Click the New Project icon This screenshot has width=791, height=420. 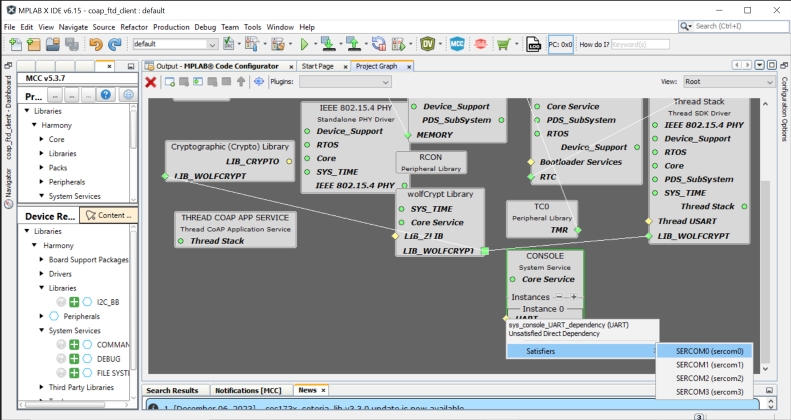pos(34,44)
